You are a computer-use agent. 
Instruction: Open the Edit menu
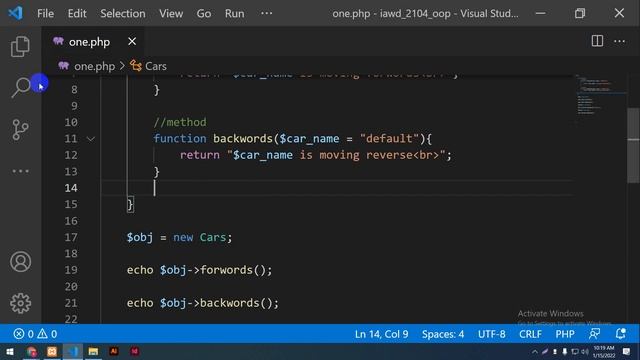point(77,13)
